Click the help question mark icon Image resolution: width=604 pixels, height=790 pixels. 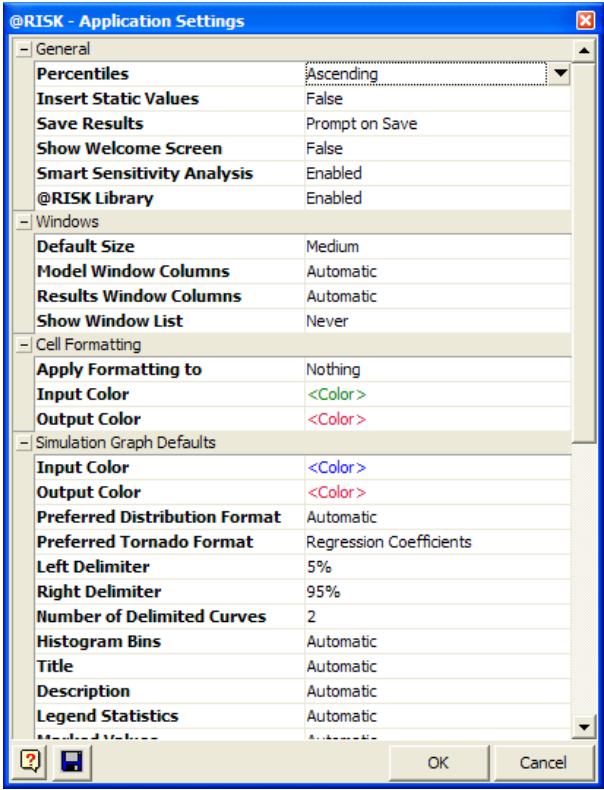tap(23, 763)
